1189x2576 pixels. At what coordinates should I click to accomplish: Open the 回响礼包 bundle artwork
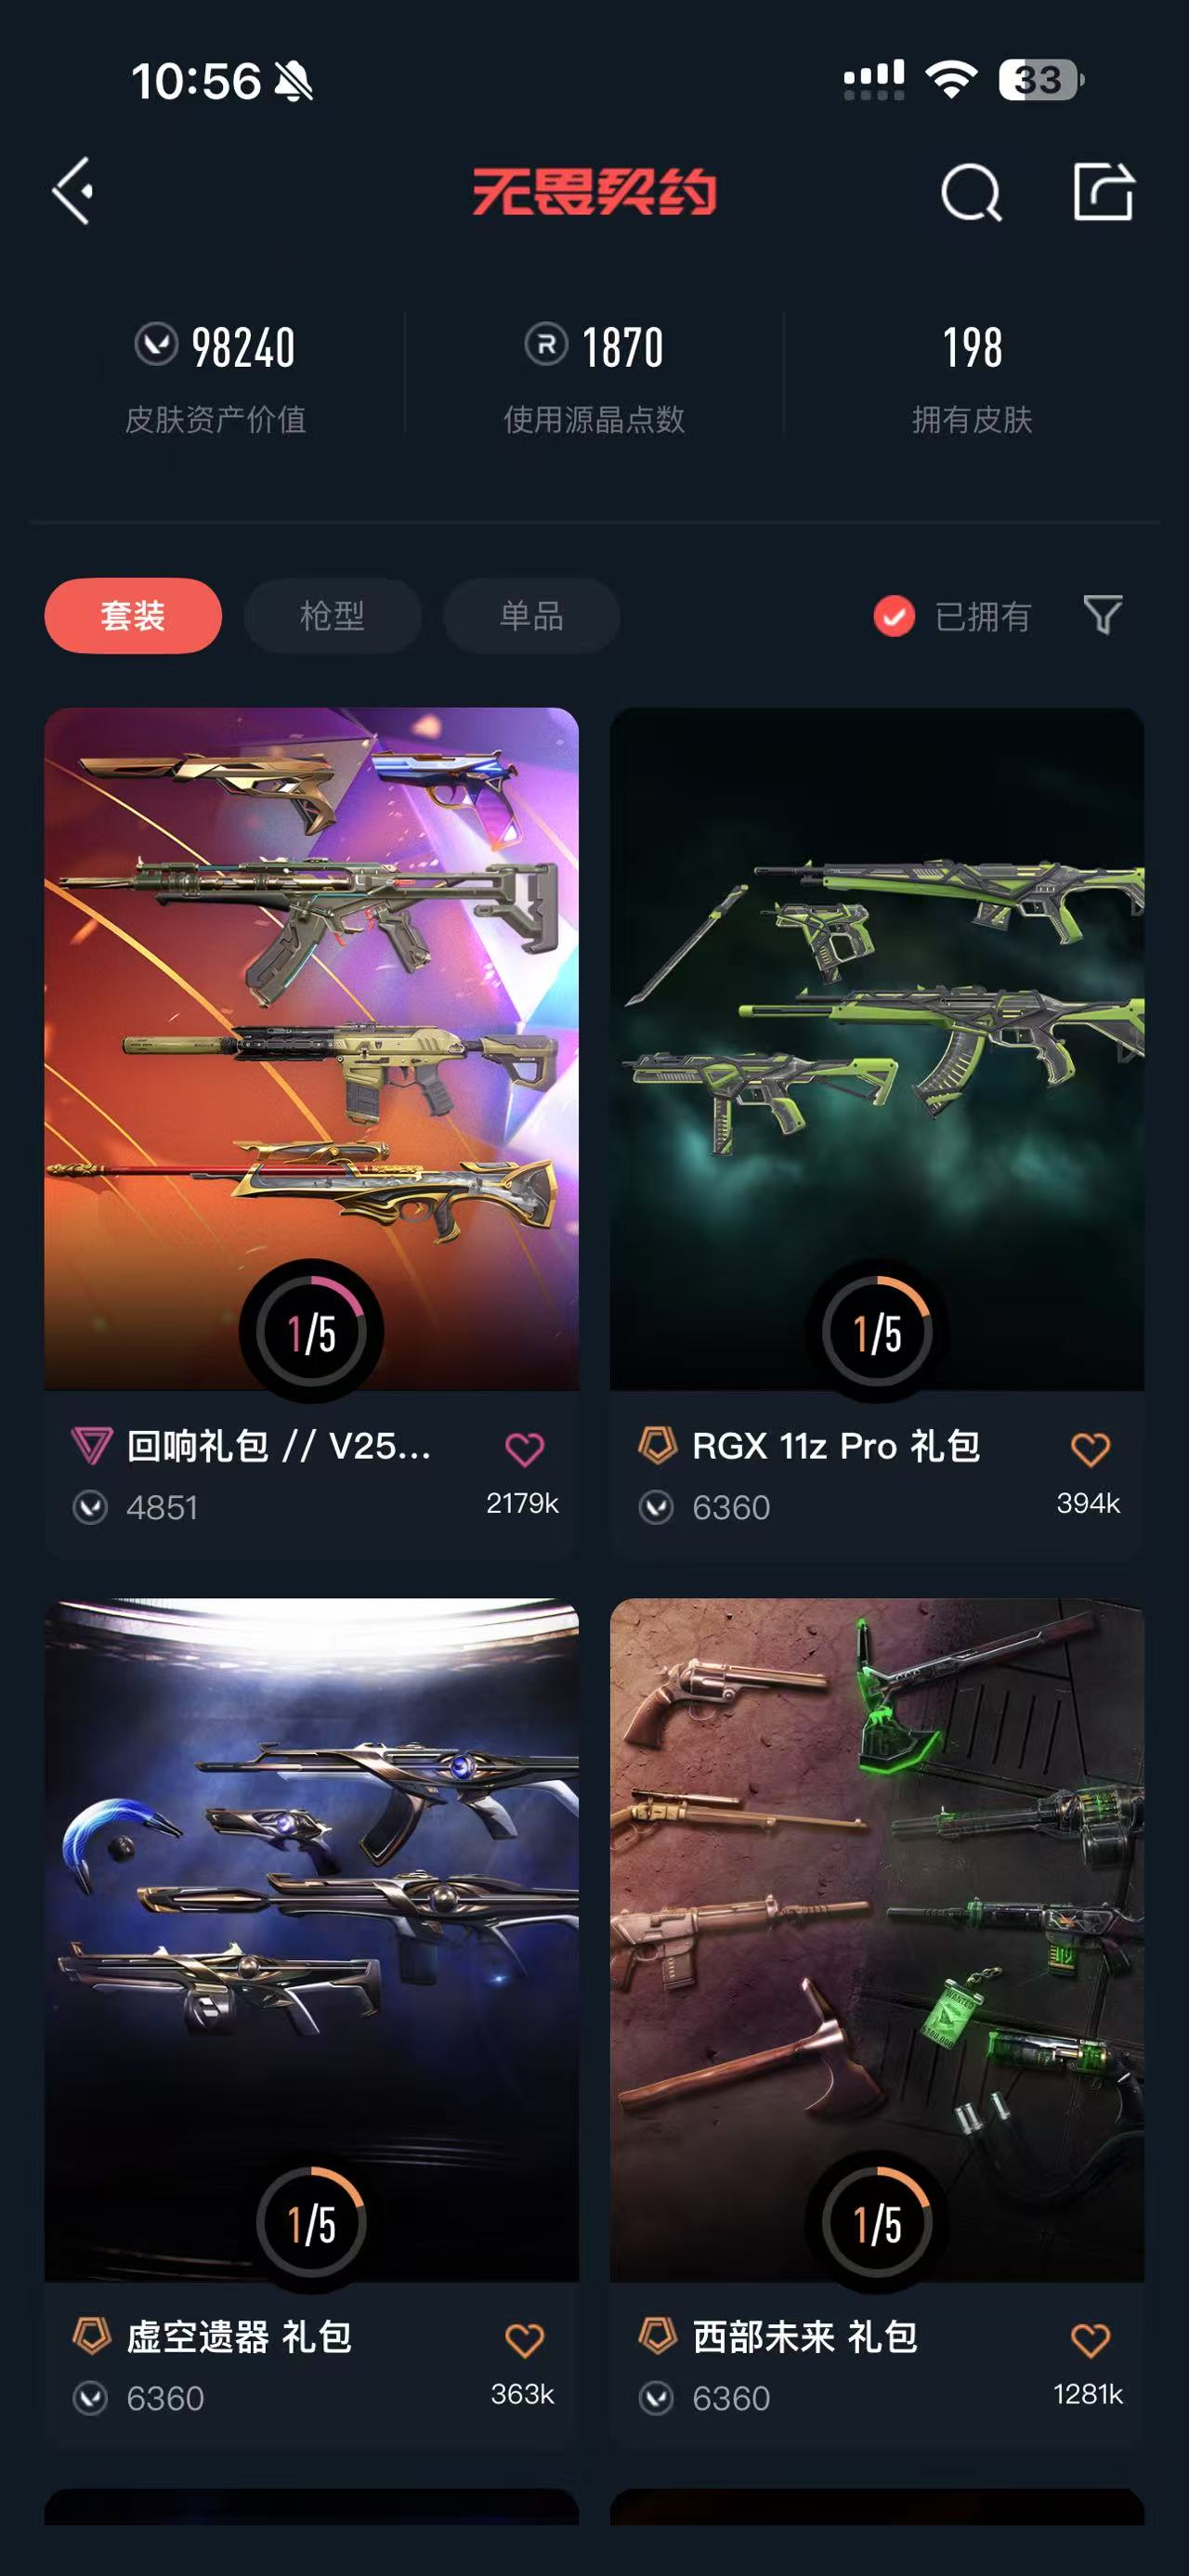(311, 1048)
